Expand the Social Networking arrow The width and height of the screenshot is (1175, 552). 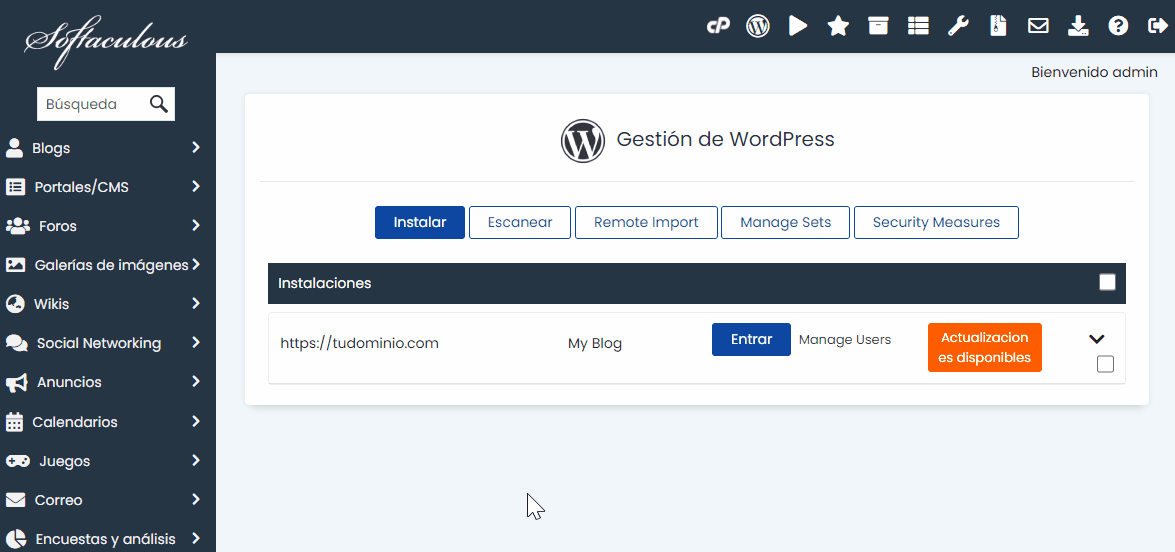(x=196, y=343)
